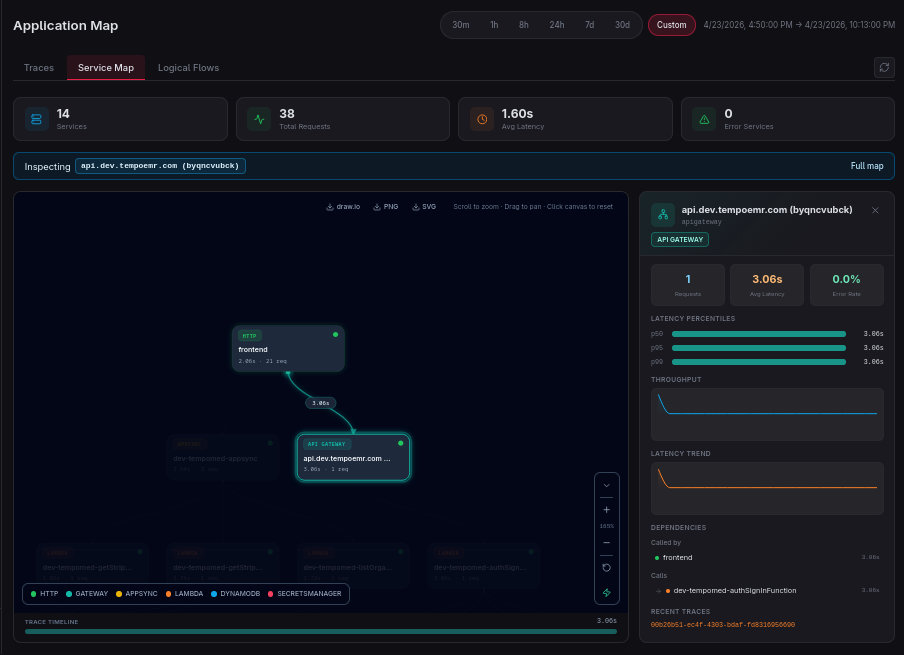The image size is (904, 655).
Task: Click the 165% zoom level text
Action: [607, 526]
